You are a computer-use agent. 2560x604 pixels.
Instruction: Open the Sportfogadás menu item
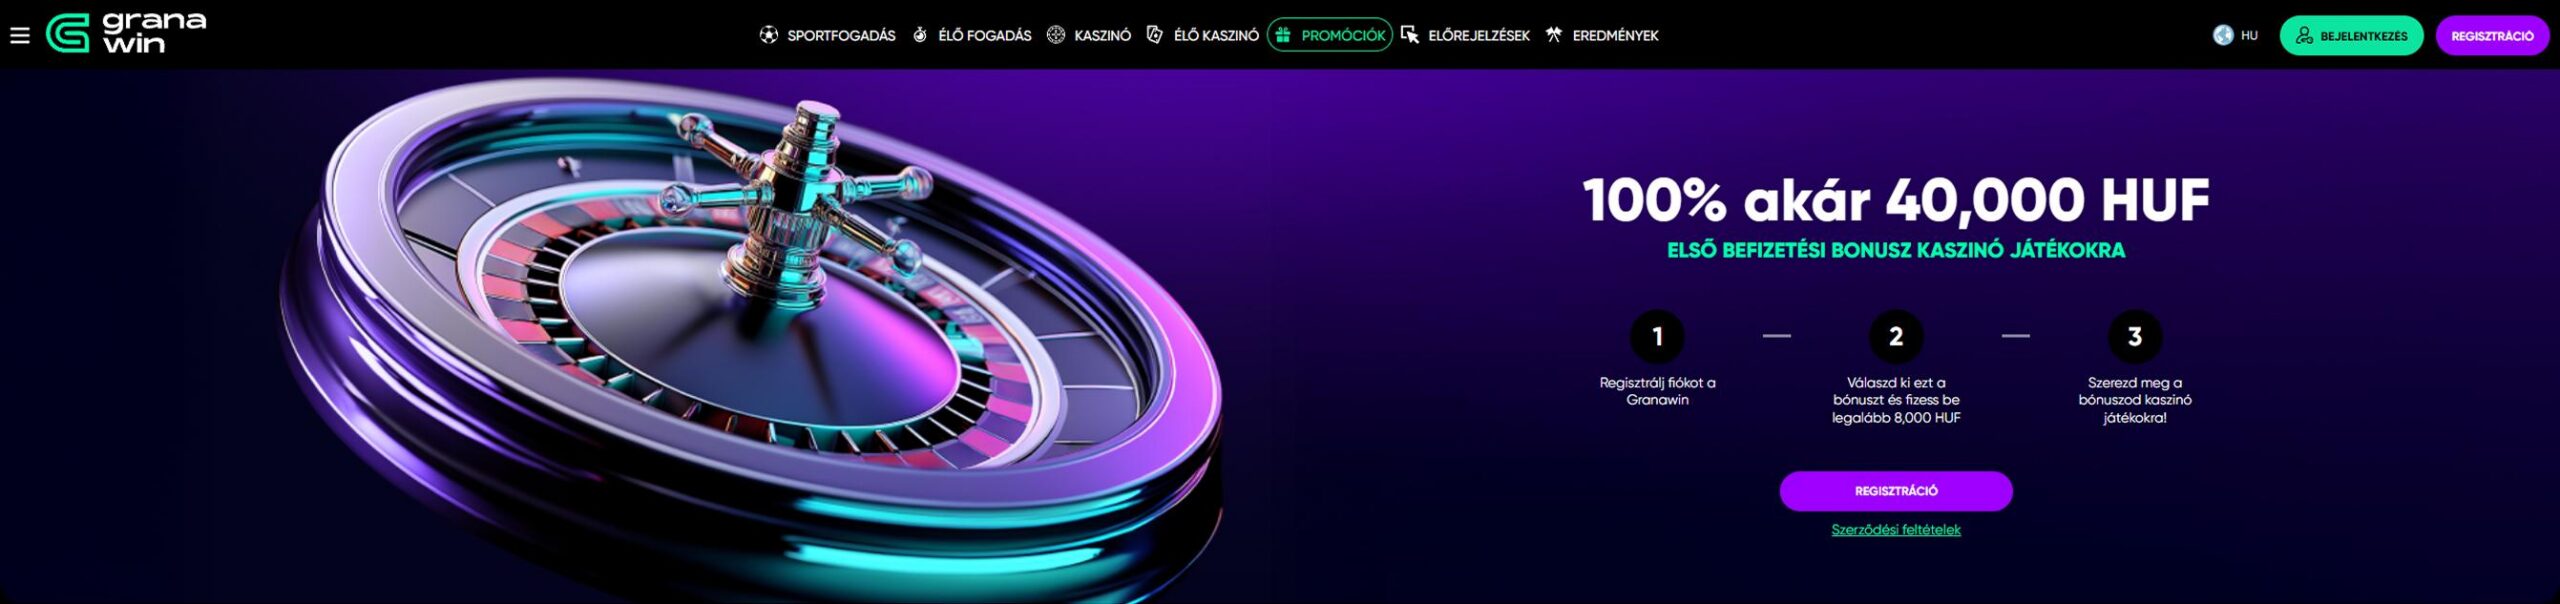pyautogui.click(x=841, y=35)
